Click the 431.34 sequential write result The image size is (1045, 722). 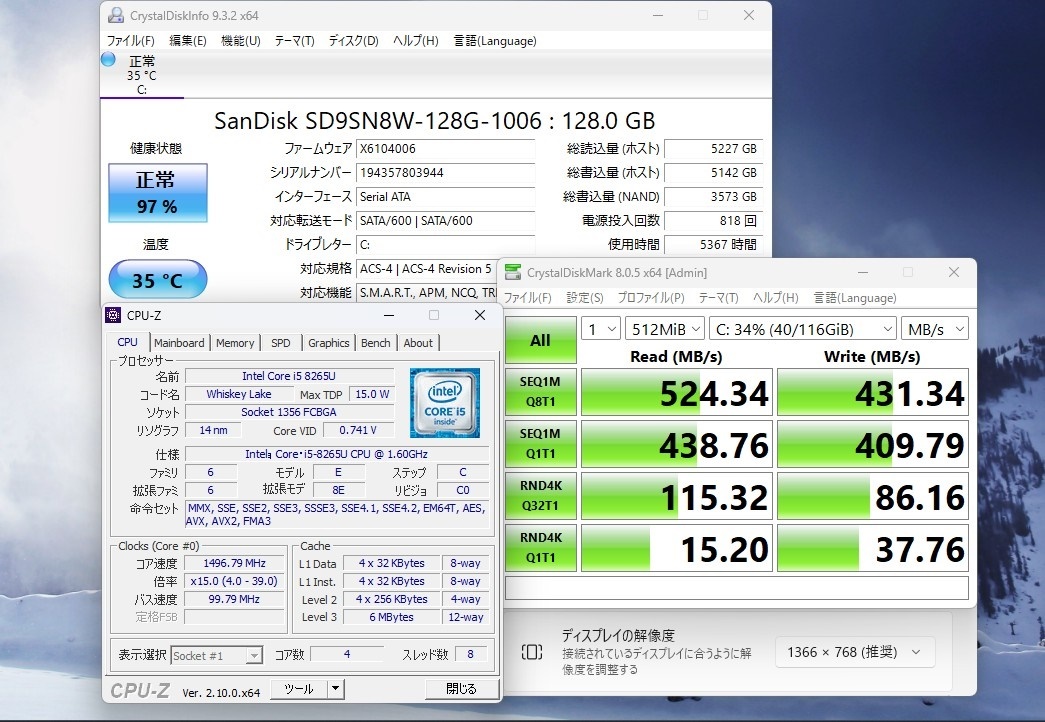pyautogui.click(x=872, y=392)
